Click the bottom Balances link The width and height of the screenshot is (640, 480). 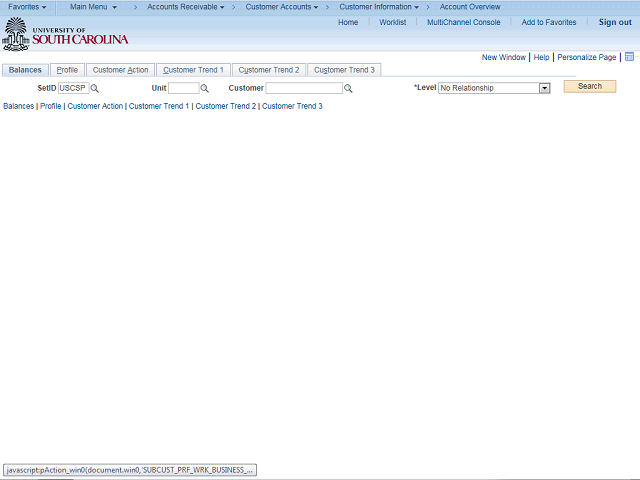pyautogui.click(x=19, y=106)
